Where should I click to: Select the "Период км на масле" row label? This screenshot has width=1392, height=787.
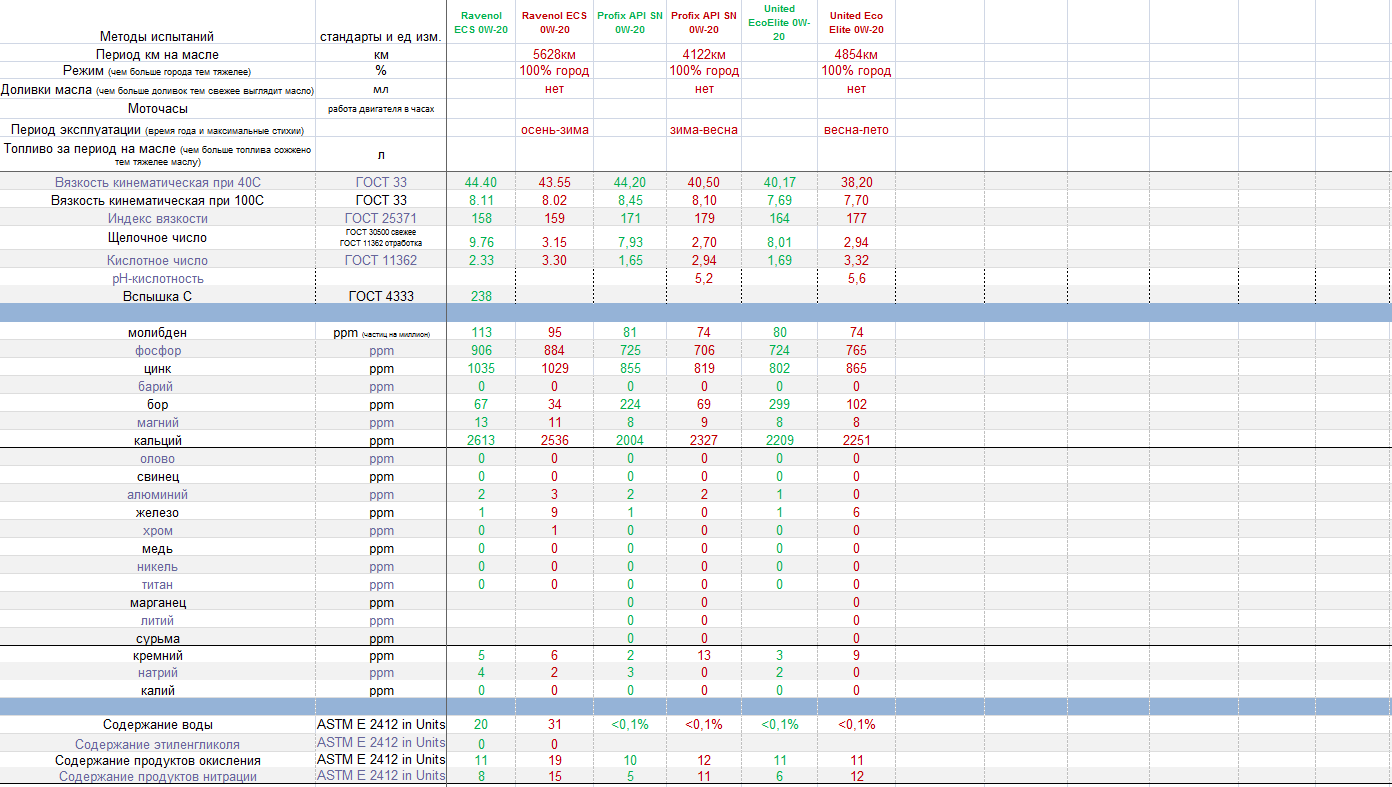click(x=157, y=54)
